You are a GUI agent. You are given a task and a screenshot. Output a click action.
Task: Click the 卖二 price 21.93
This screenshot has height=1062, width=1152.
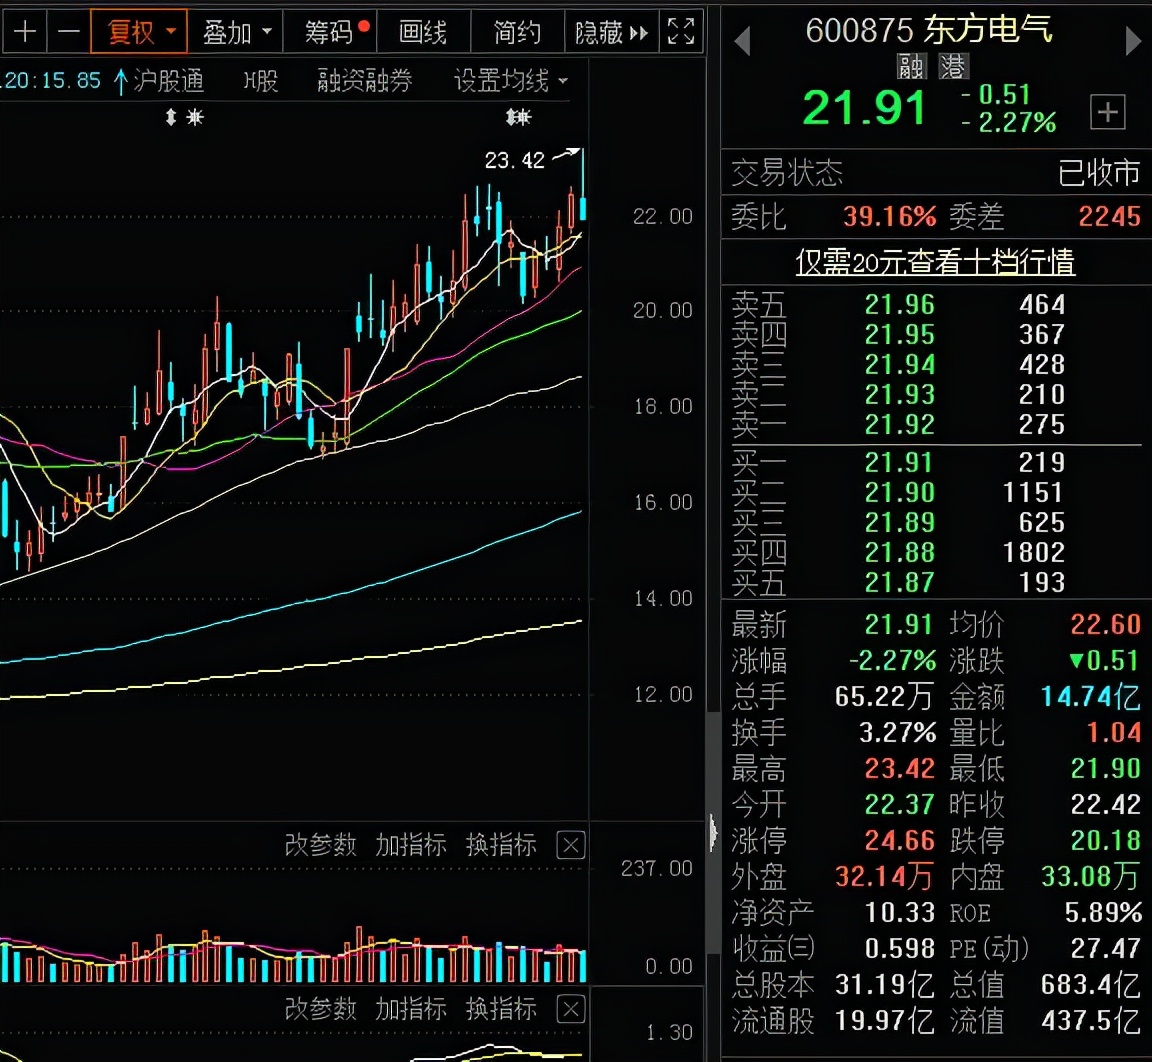tap(899, 394)
